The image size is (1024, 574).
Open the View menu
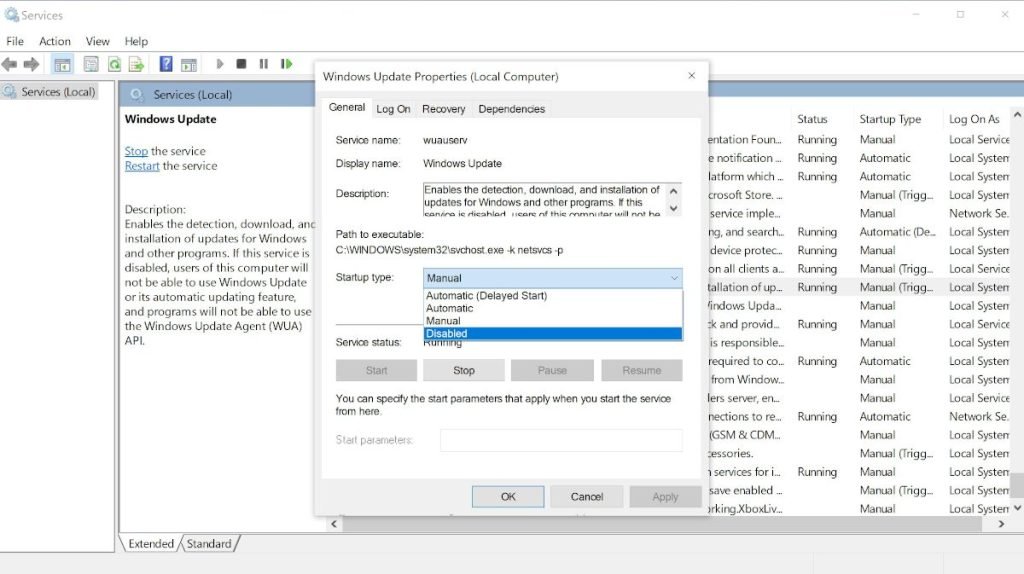point(97,41)
